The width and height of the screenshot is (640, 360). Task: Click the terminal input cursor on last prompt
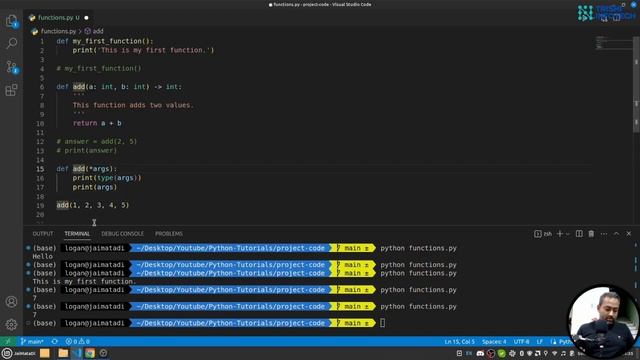click(x=382, y=323)
